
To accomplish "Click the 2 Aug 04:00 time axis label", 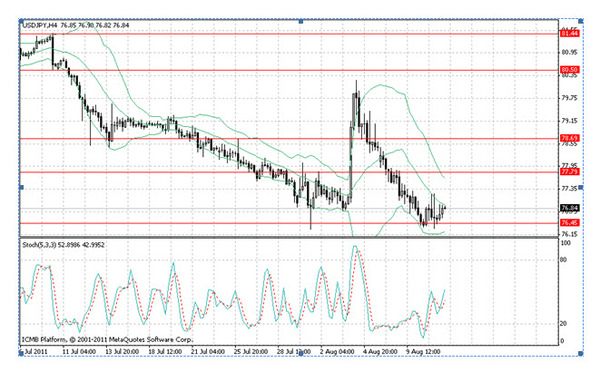I will (x=336, y=351).
